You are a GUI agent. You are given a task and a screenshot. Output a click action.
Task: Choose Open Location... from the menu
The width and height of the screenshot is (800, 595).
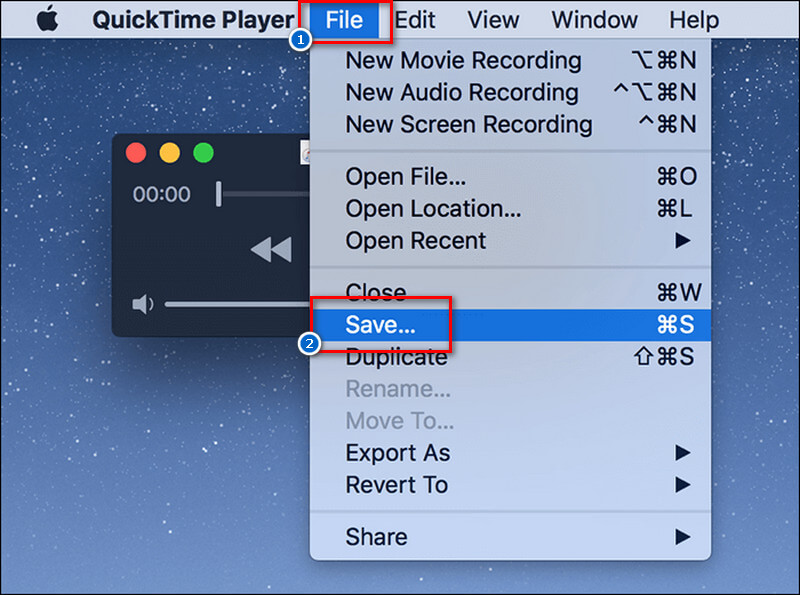click(x=422, y=208)
